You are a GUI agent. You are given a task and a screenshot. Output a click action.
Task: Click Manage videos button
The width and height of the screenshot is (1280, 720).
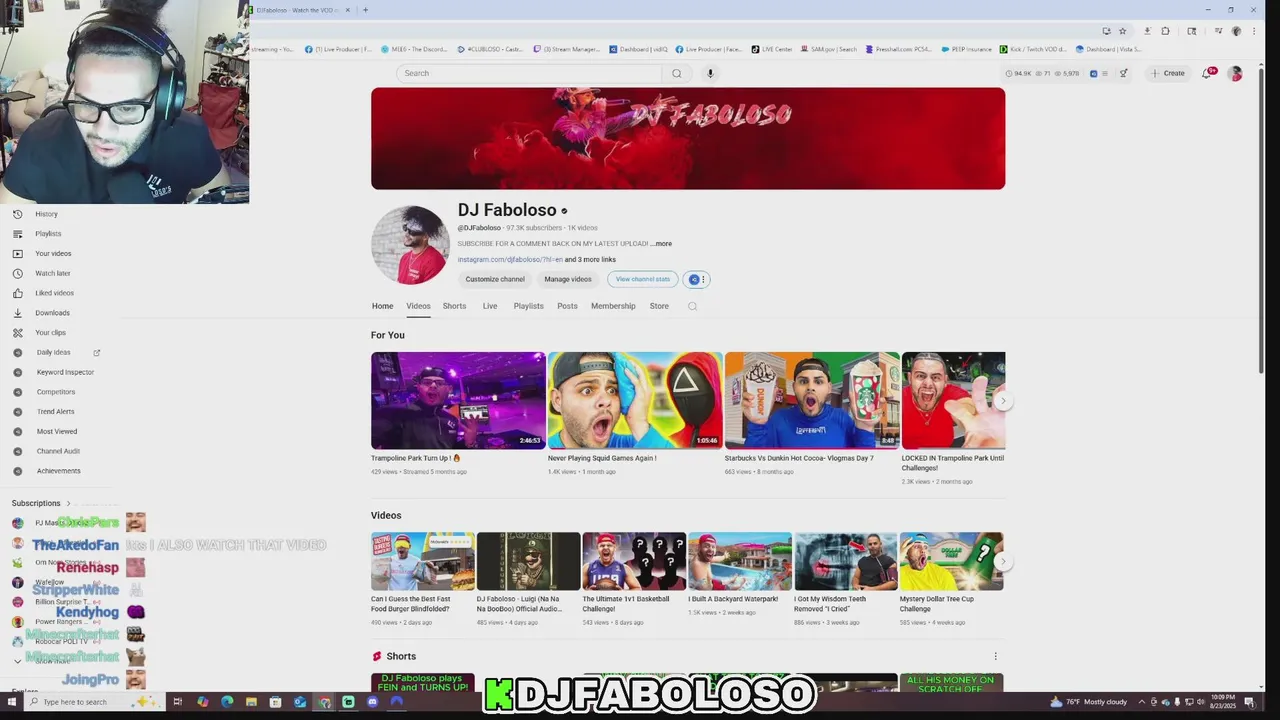point(568,280)
